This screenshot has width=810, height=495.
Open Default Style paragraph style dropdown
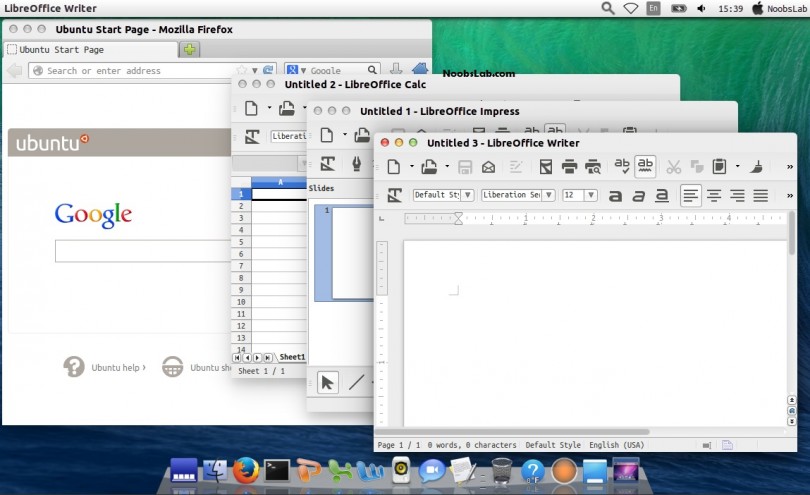[x=468, y=195]
